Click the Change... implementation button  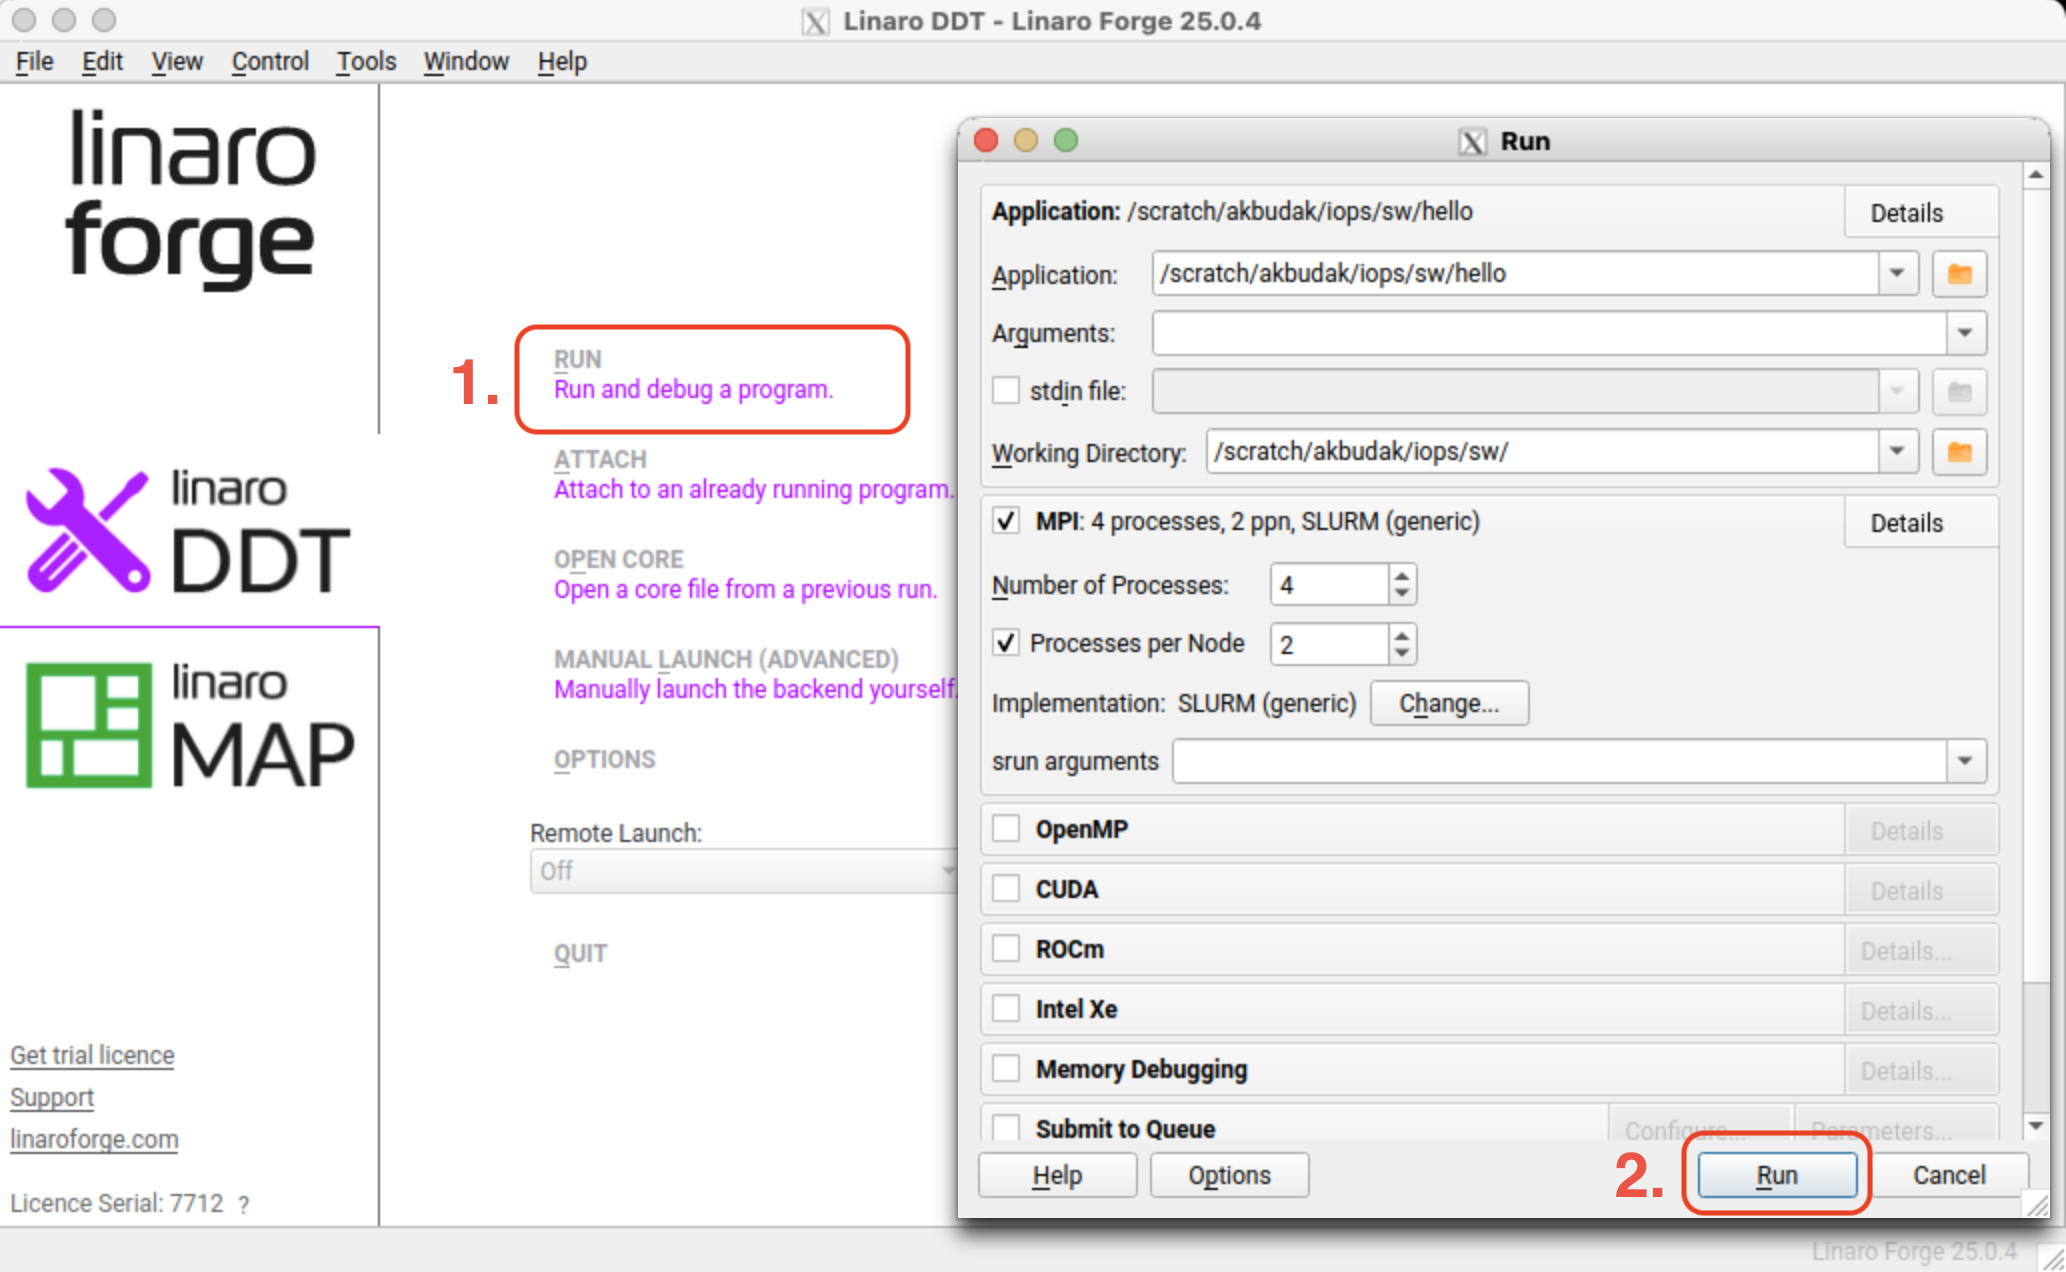point(1448,703)
